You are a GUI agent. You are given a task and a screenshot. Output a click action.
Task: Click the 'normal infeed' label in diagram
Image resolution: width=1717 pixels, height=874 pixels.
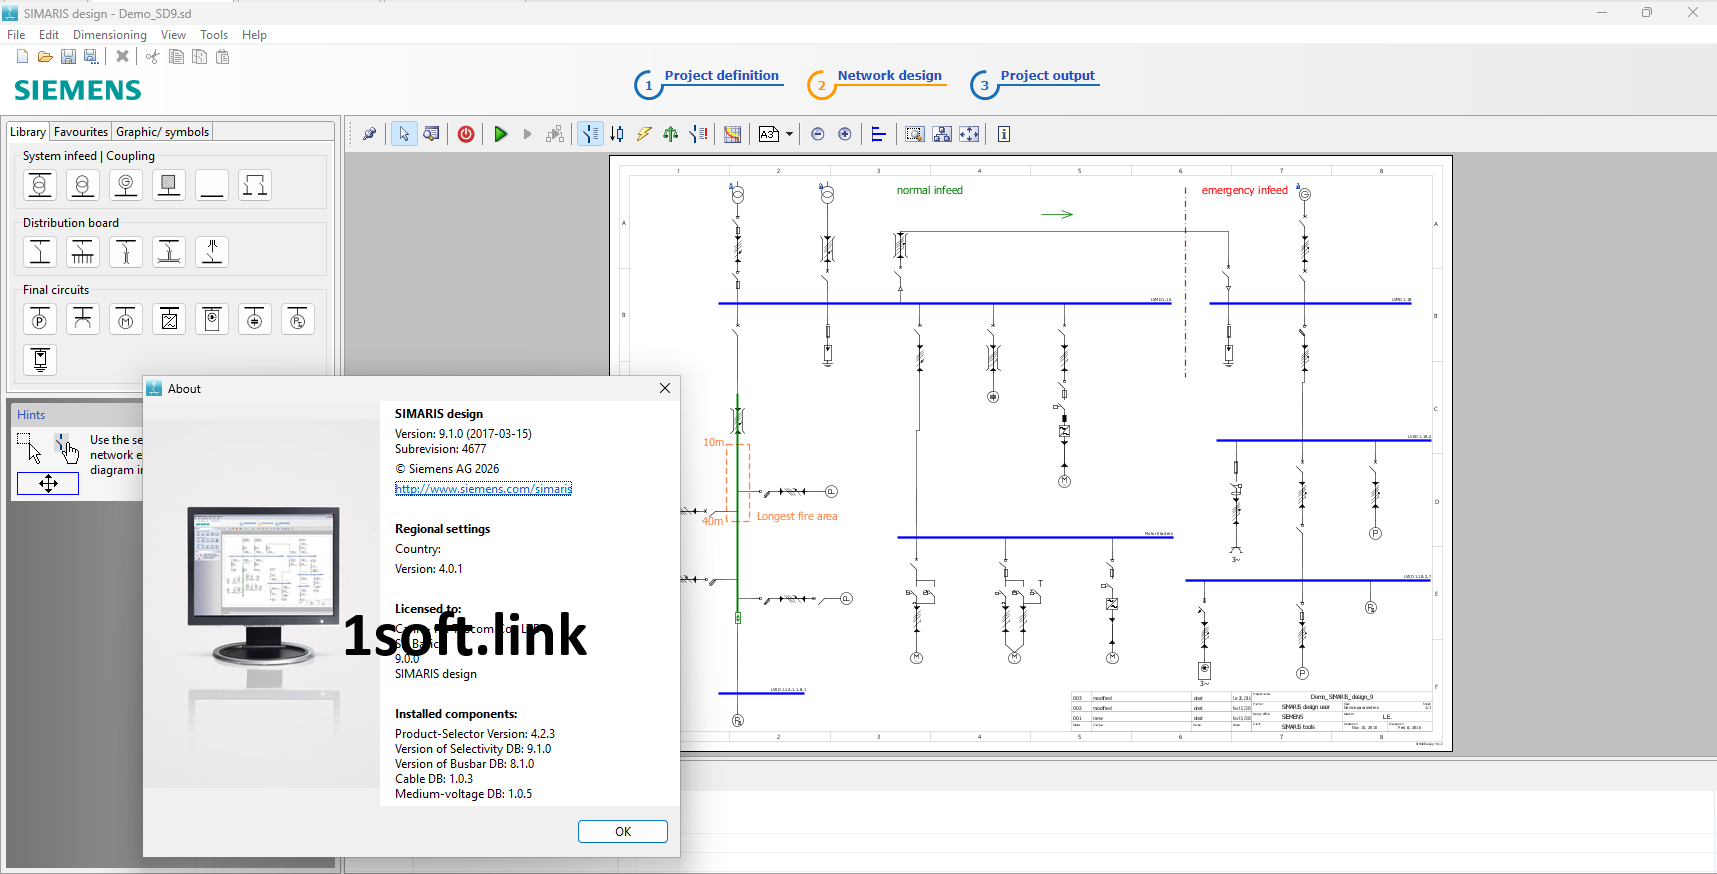coord(929,190)
